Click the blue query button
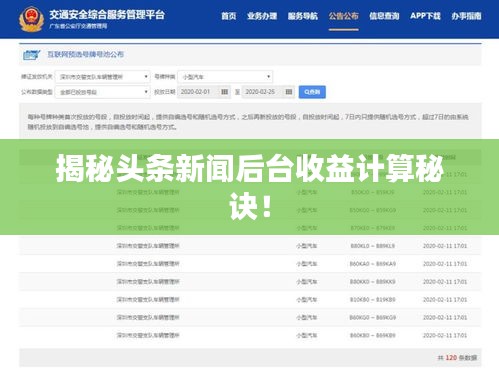 pyautogui.click(x=312, y=92)
